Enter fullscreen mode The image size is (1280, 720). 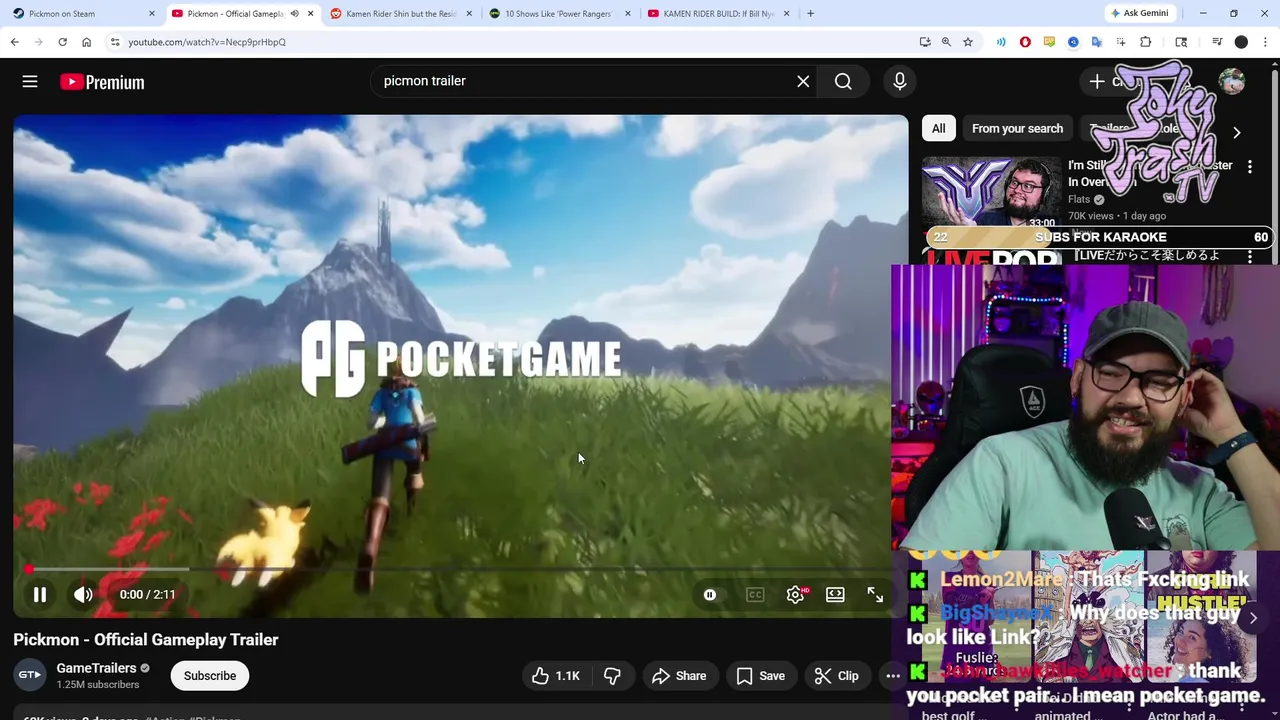click(875, 594)
